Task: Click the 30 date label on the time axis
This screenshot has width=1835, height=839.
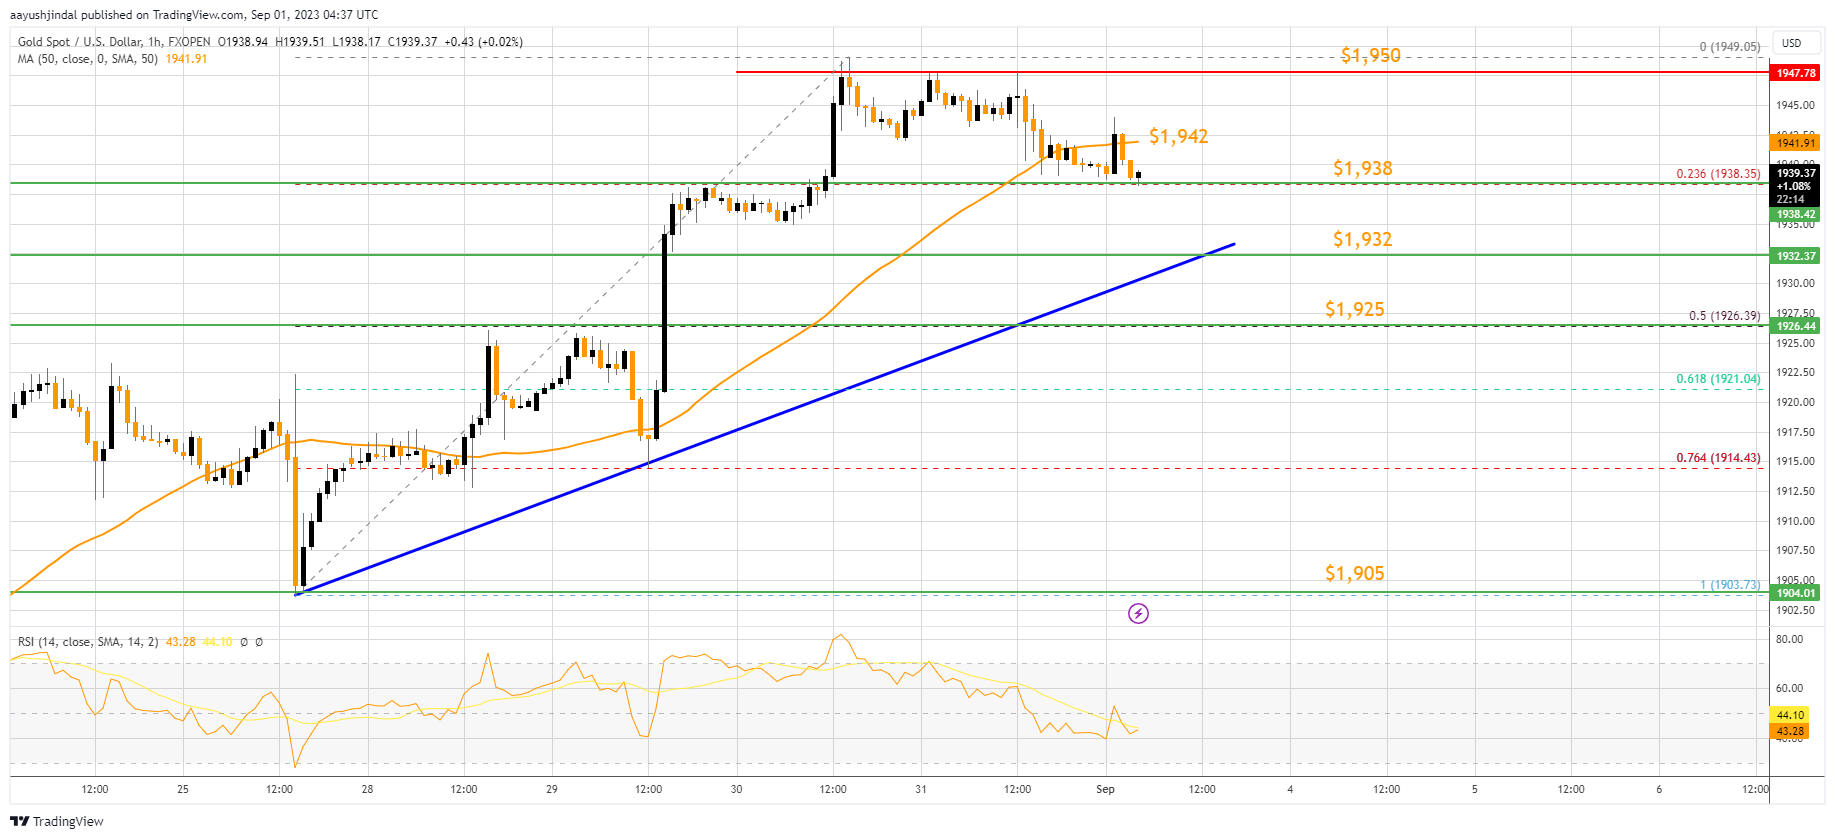Action: 736,789
